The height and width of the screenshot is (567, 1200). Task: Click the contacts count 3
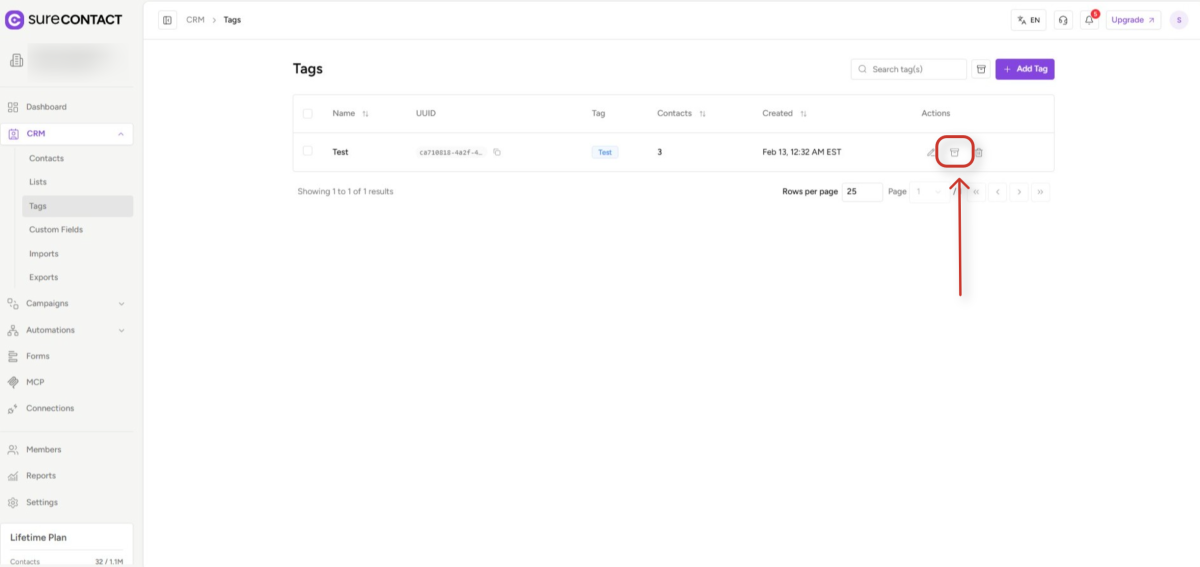(x=659, y=152)
